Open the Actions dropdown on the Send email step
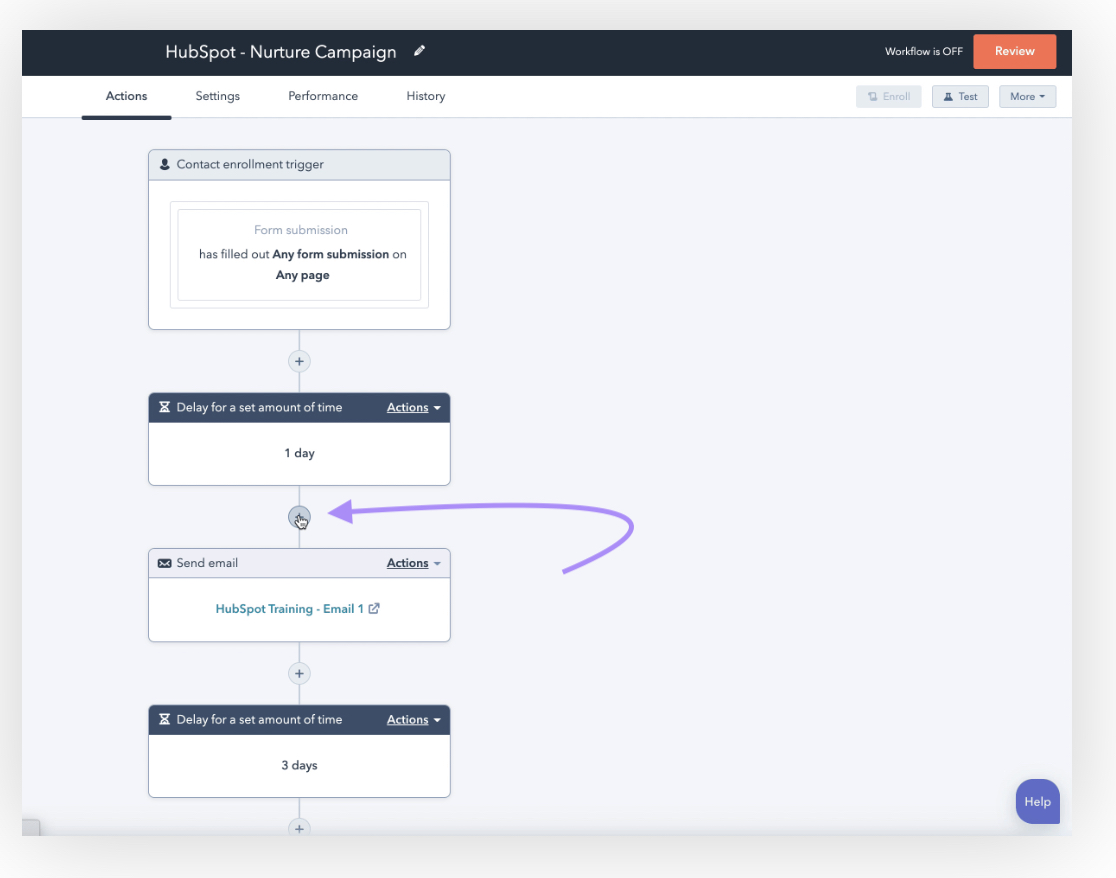This screenshot has height=878, width=1116. tap(408, 562)
